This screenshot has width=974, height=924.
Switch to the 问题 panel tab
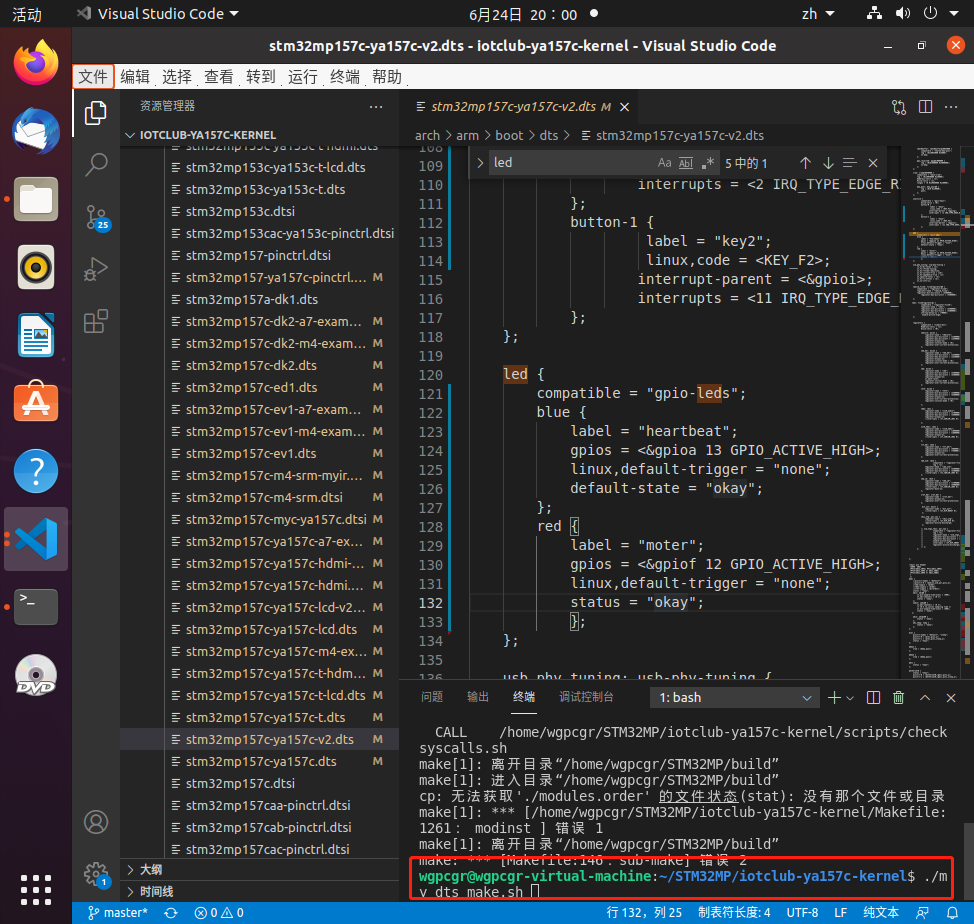432,697
